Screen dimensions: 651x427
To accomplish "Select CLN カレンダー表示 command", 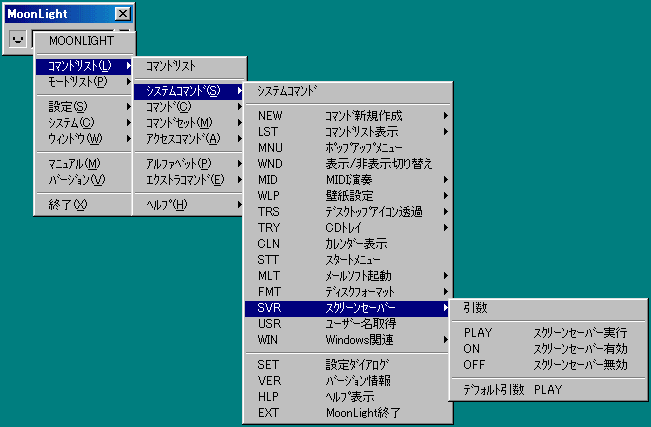I will (x=348, y=243).
